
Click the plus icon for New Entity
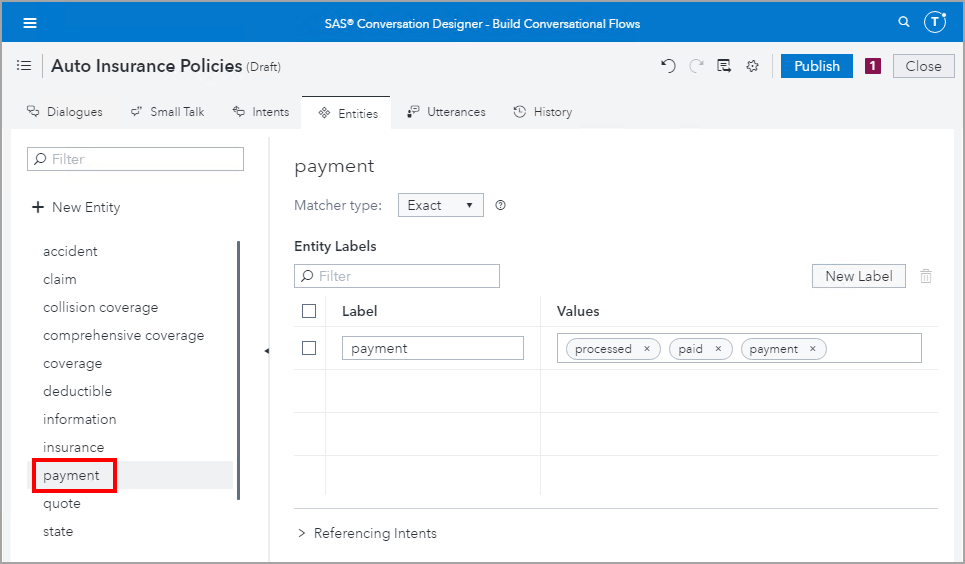pyautogui.click(x=38, y=207)
